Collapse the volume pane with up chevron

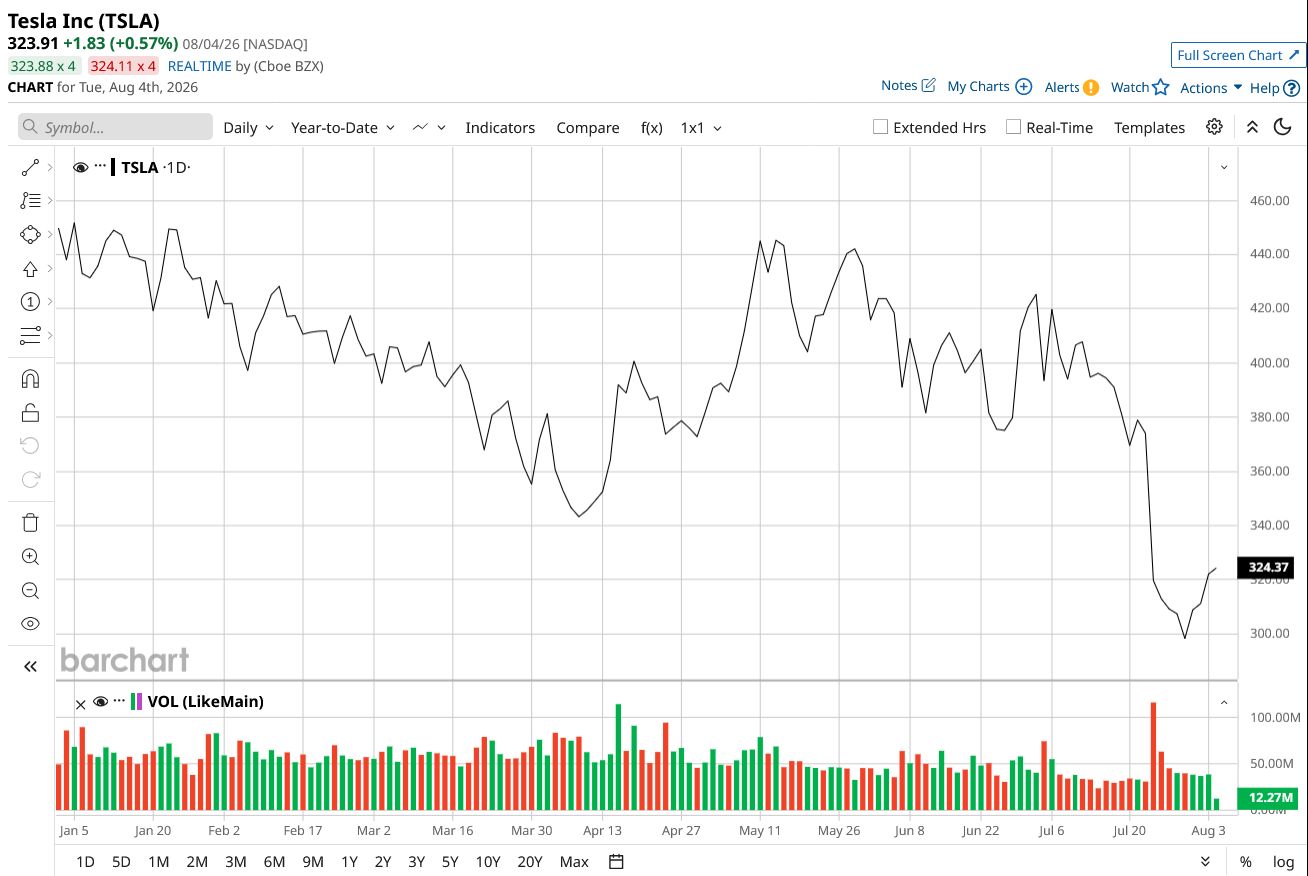pyautogui.click(x=1224, y=703)
